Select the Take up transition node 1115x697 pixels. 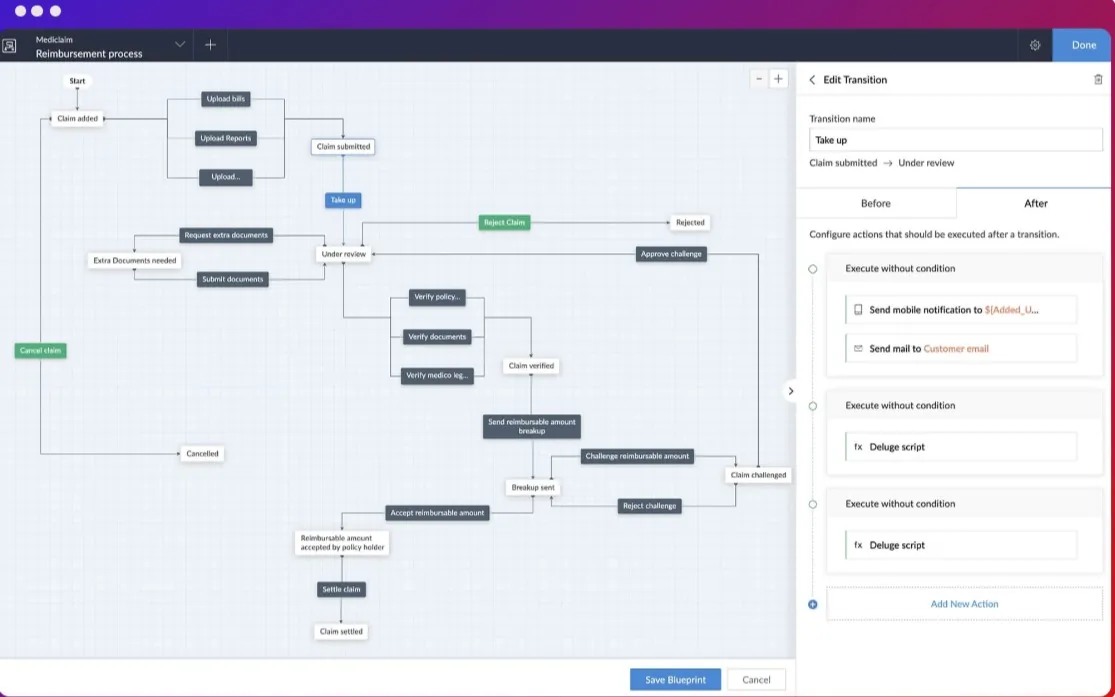coord(343,201)
